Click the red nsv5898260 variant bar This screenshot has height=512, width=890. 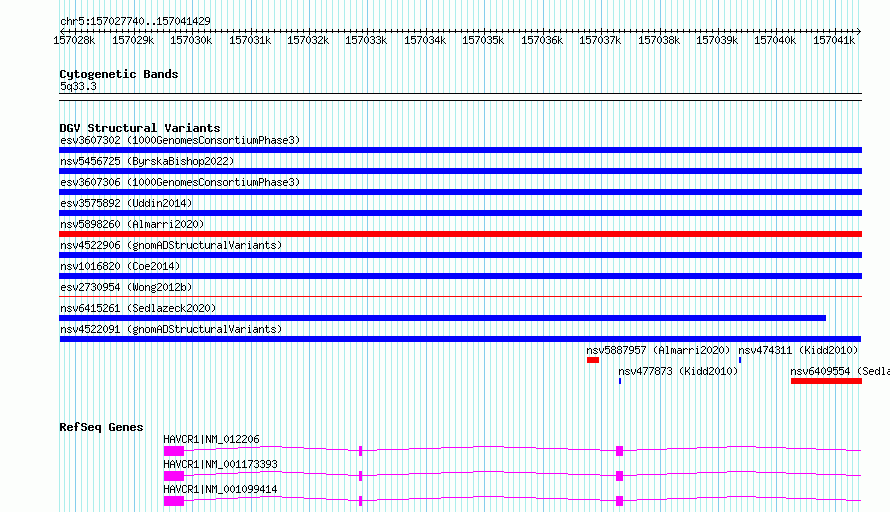tap(460, 234)
